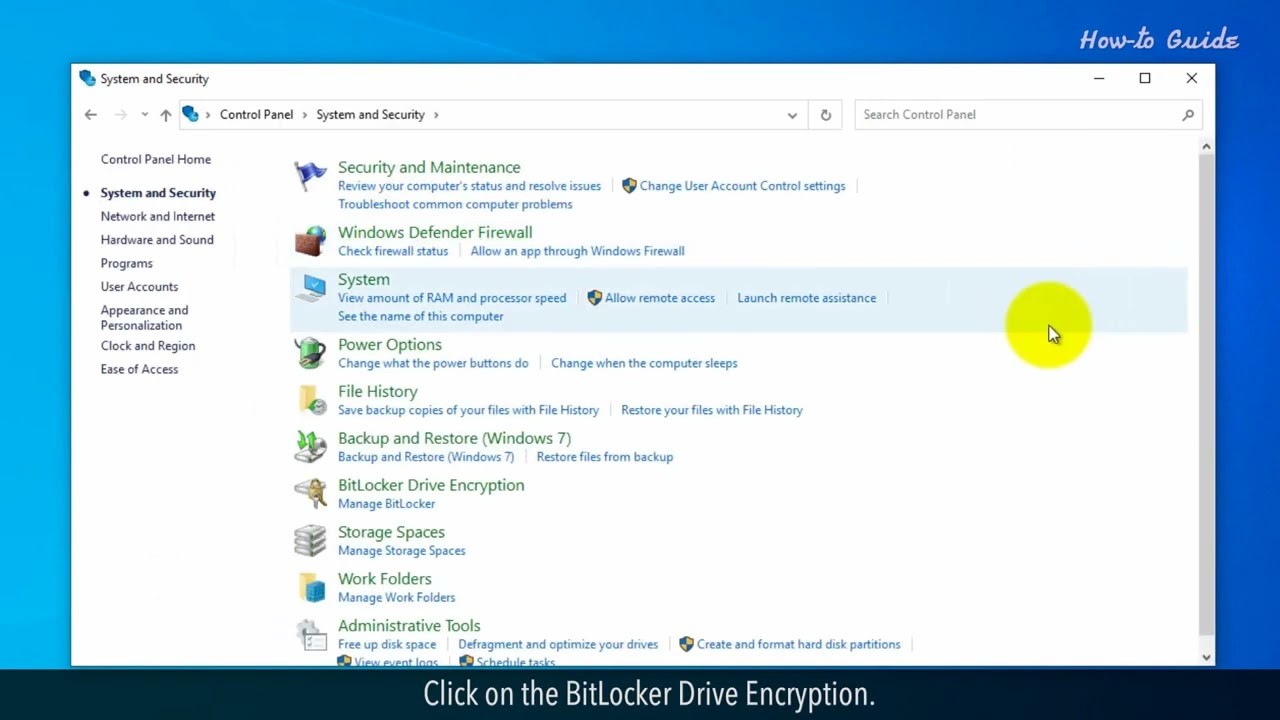This screenshot has width=1280, height=720.
Task: Click Manage BitLocker link
Action: 386,504
